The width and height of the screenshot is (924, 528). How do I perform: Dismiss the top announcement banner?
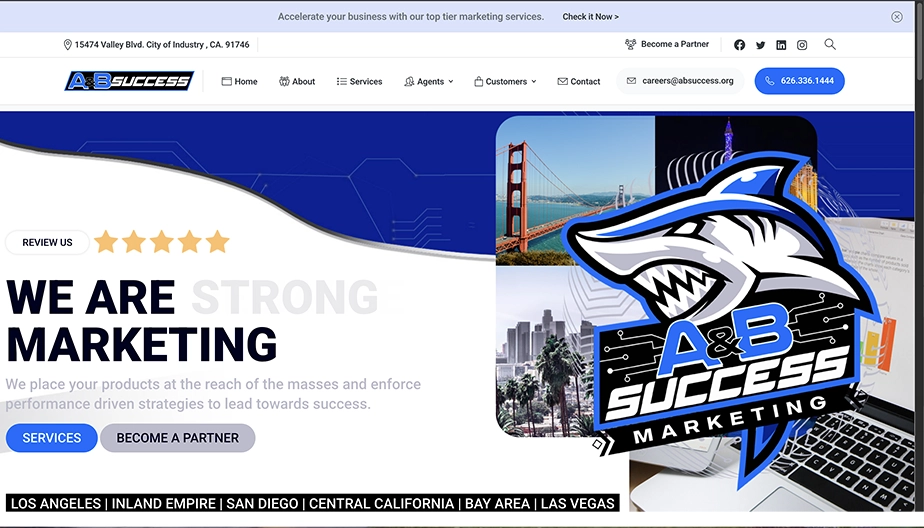pos(896,16)
